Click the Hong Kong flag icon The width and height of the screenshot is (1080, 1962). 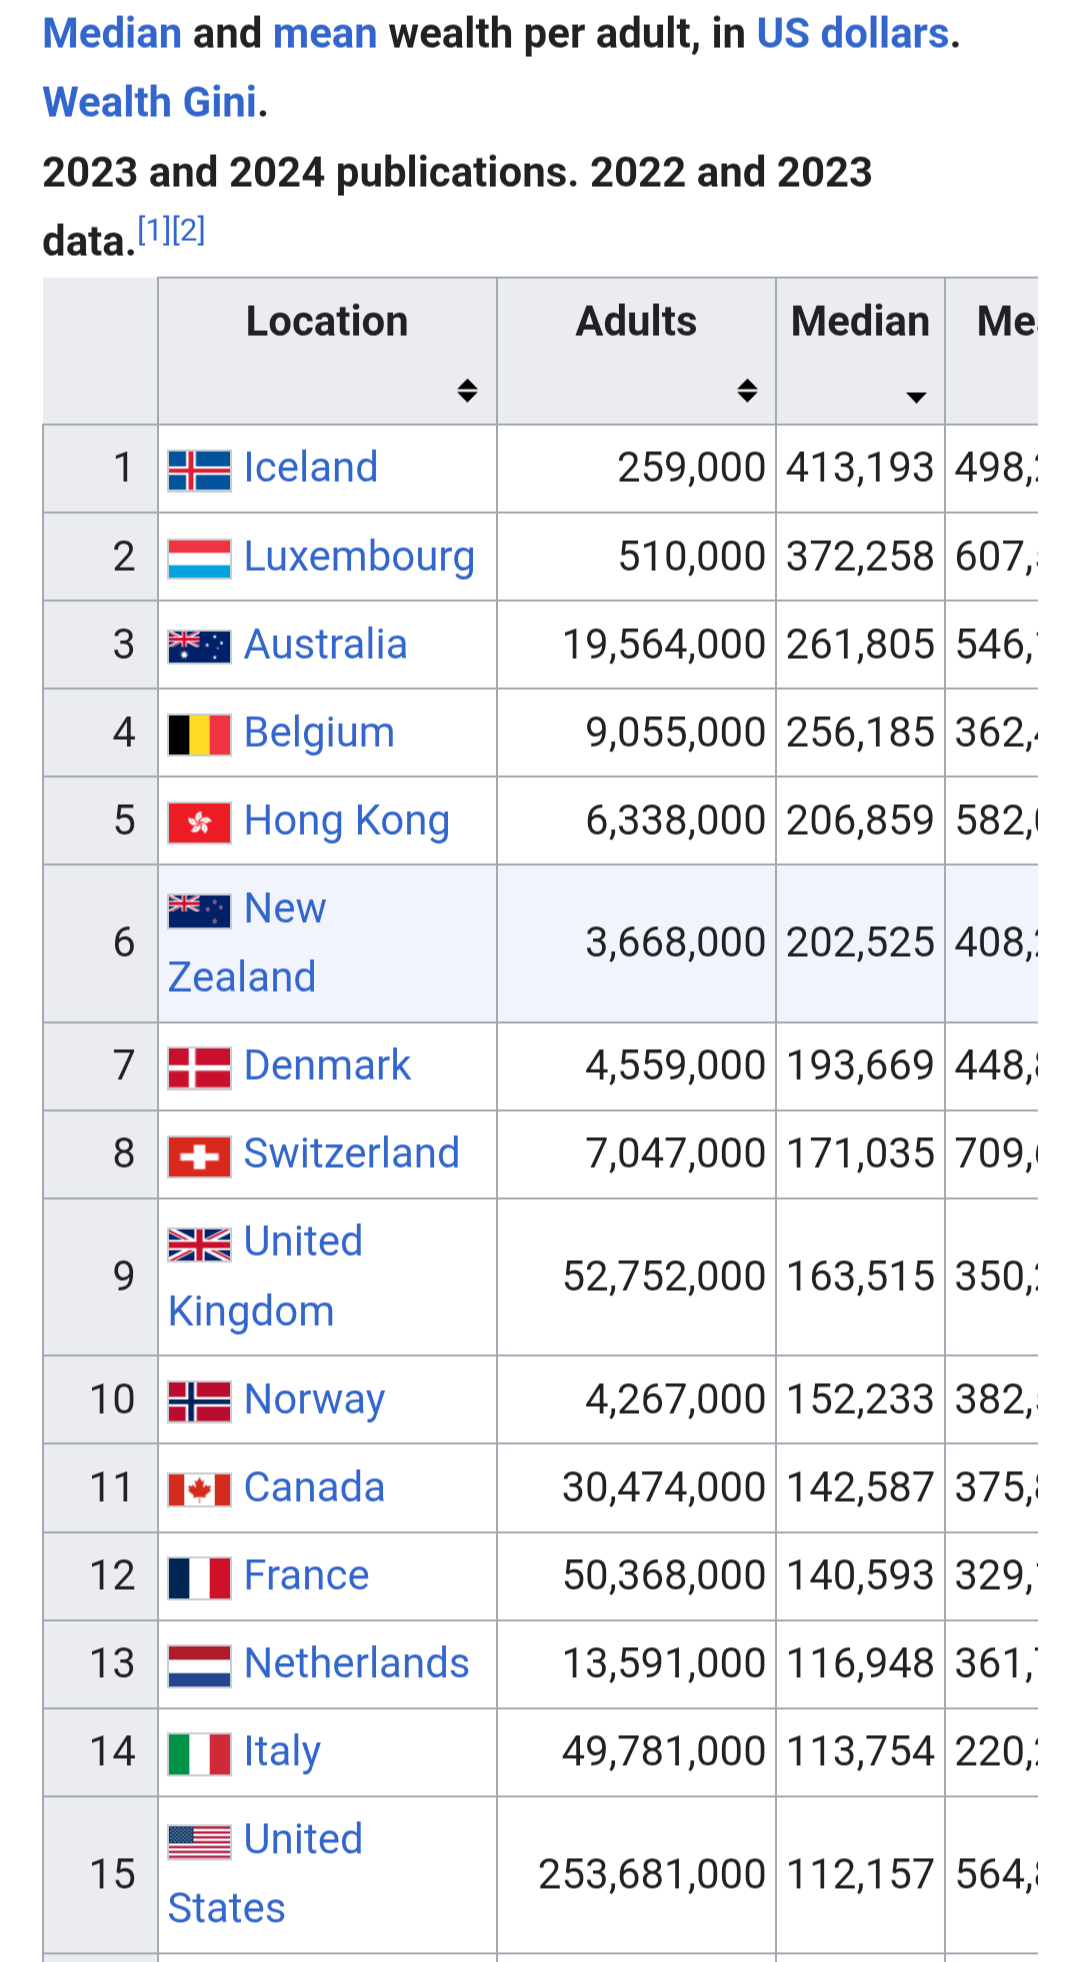pyautogui.click(x=199, y=822)
